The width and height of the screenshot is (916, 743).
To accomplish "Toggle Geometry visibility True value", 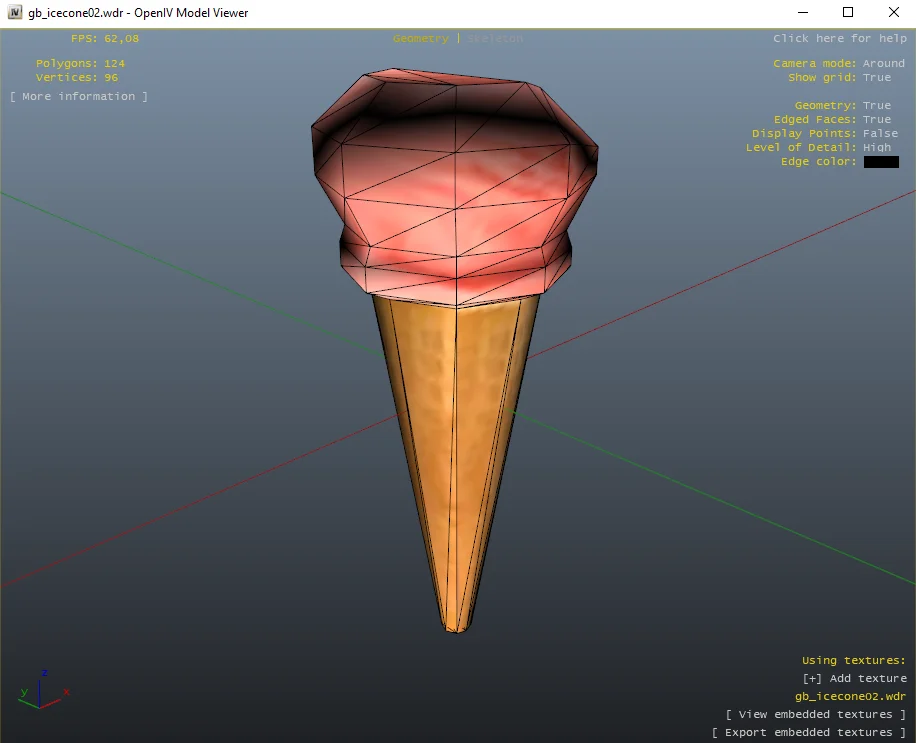I will click(x=876, y=105).
